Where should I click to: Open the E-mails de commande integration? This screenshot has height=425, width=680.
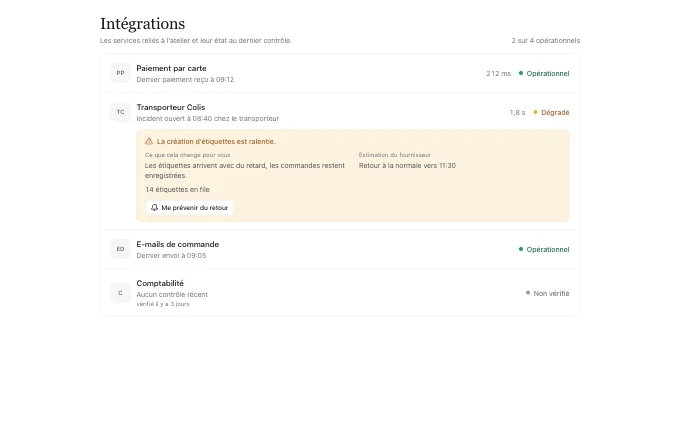[x=340, y=249]
